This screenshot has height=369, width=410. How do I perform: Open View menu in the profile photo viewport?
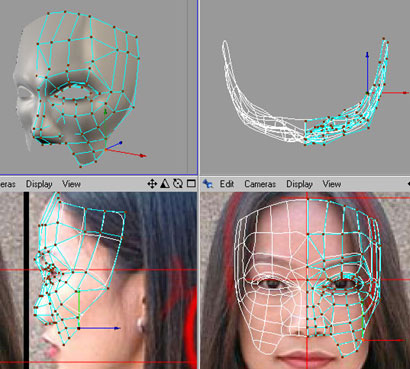(x=71, y=184)
